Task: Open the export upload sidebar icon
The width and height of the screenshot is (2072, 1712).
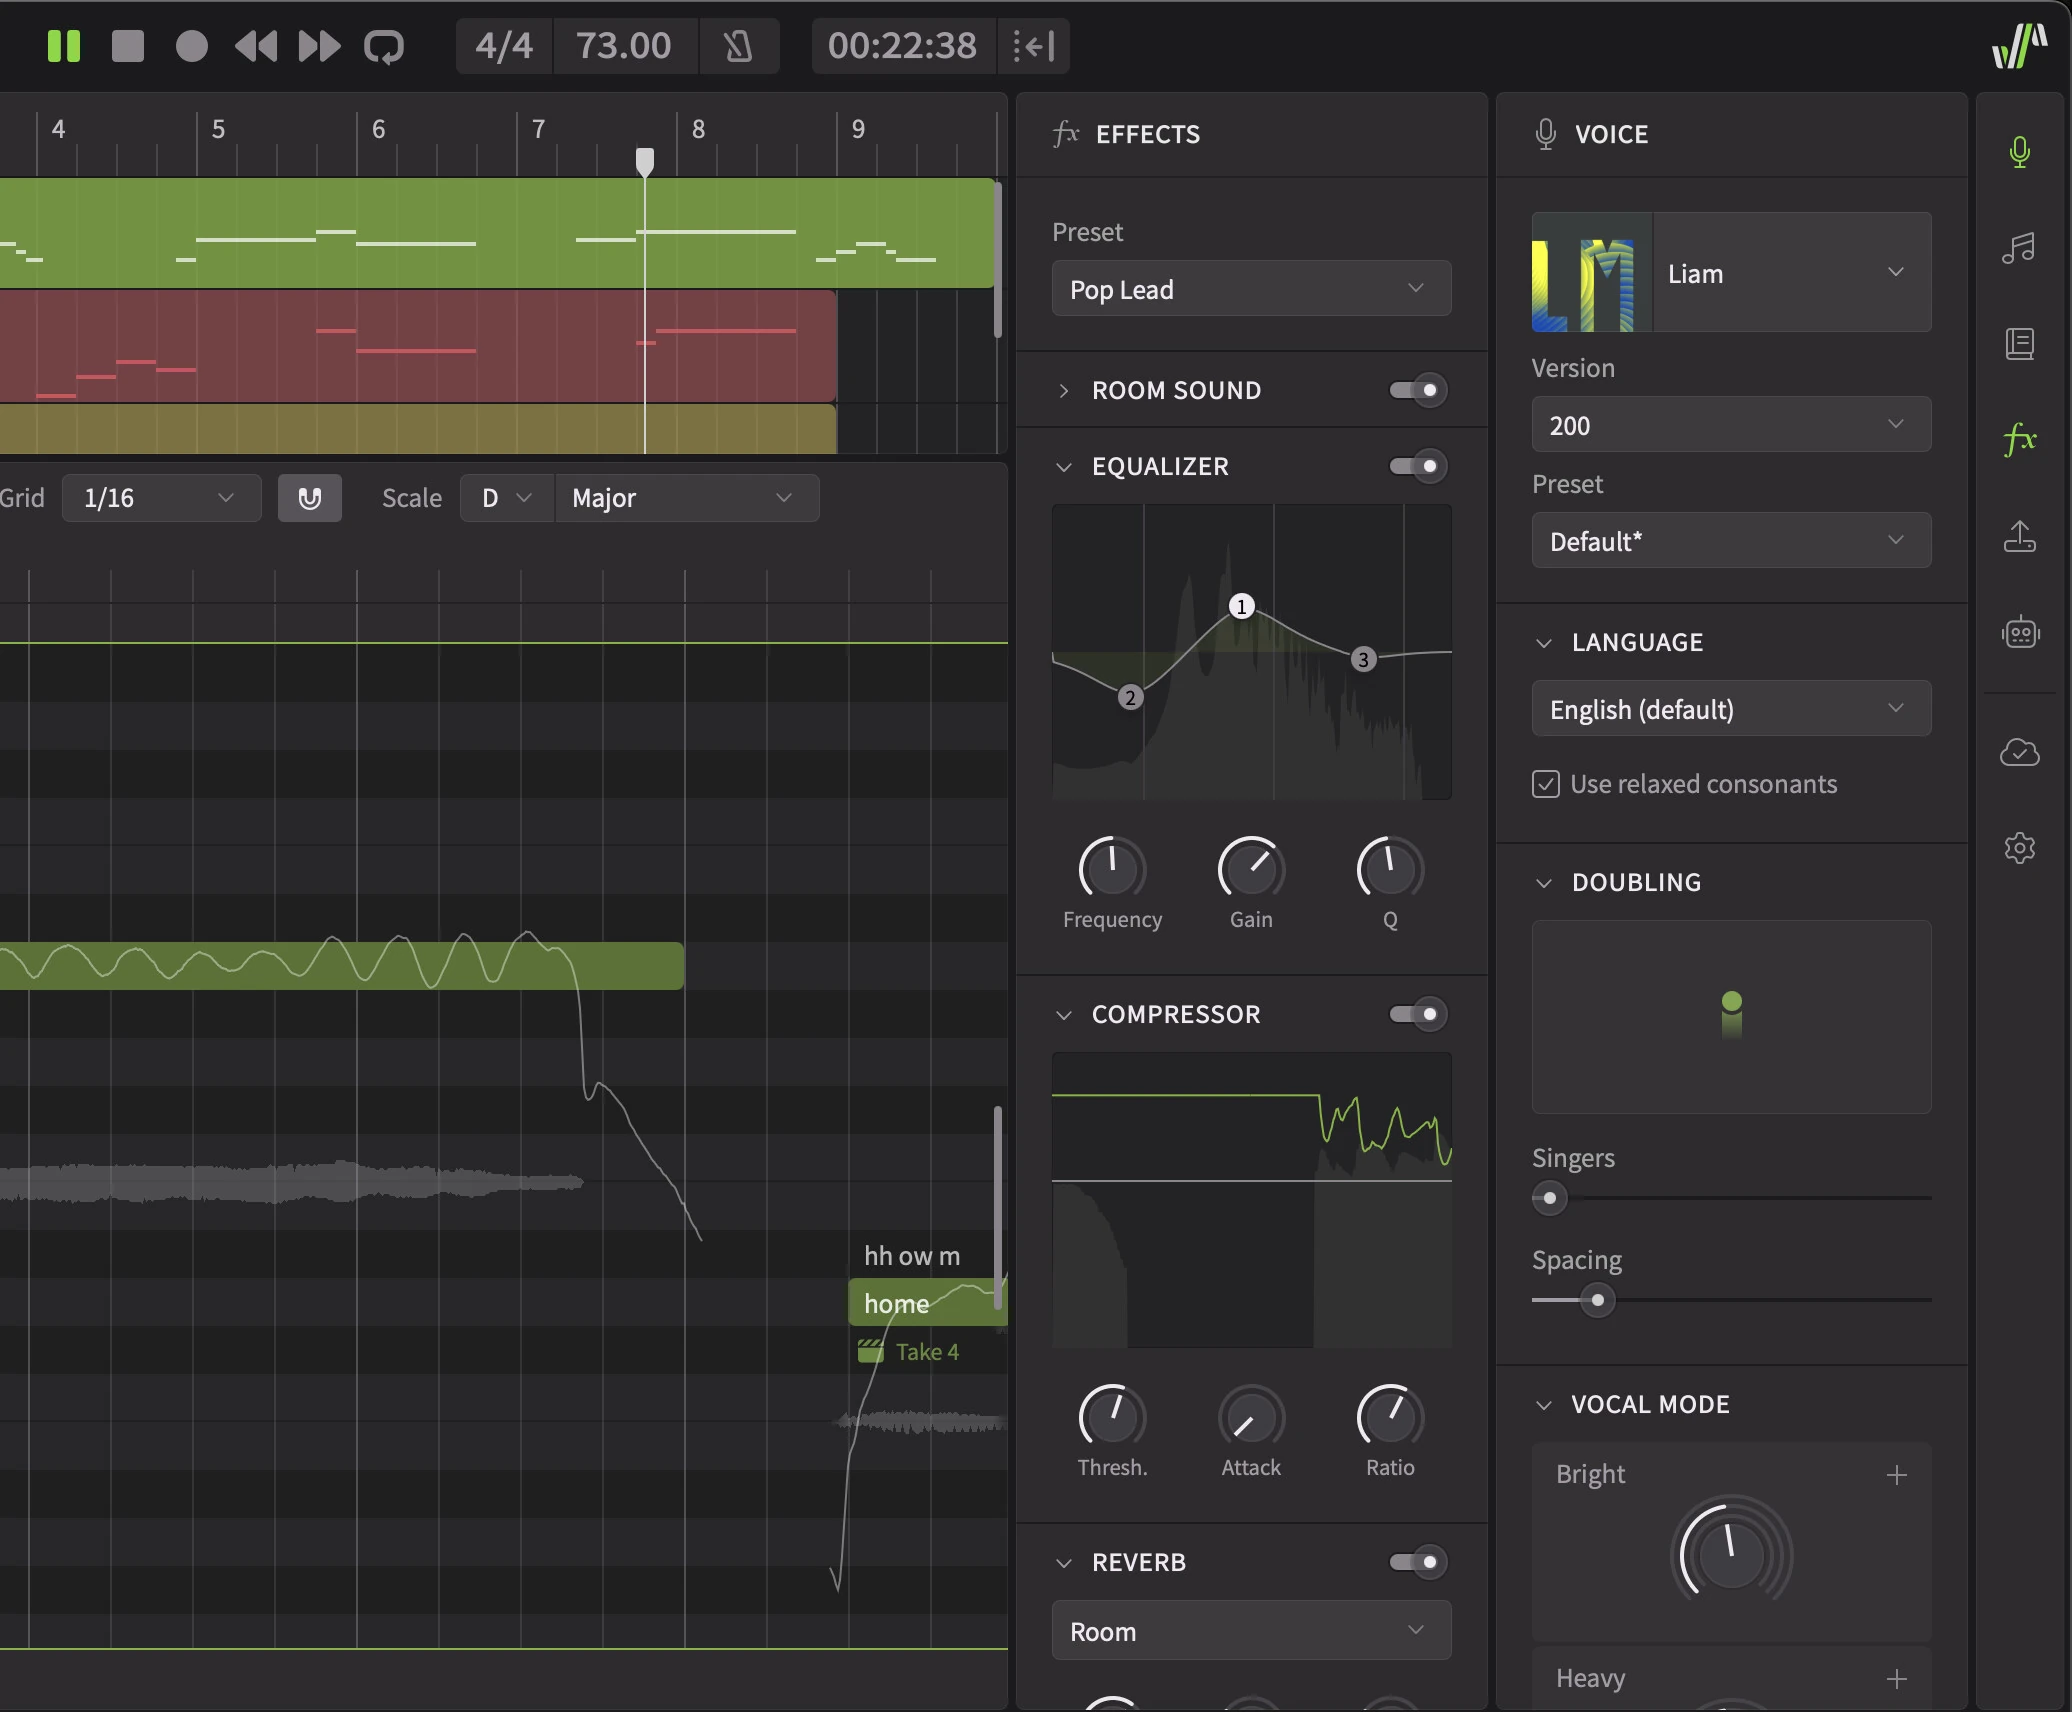Action: tap(2019, 537)
